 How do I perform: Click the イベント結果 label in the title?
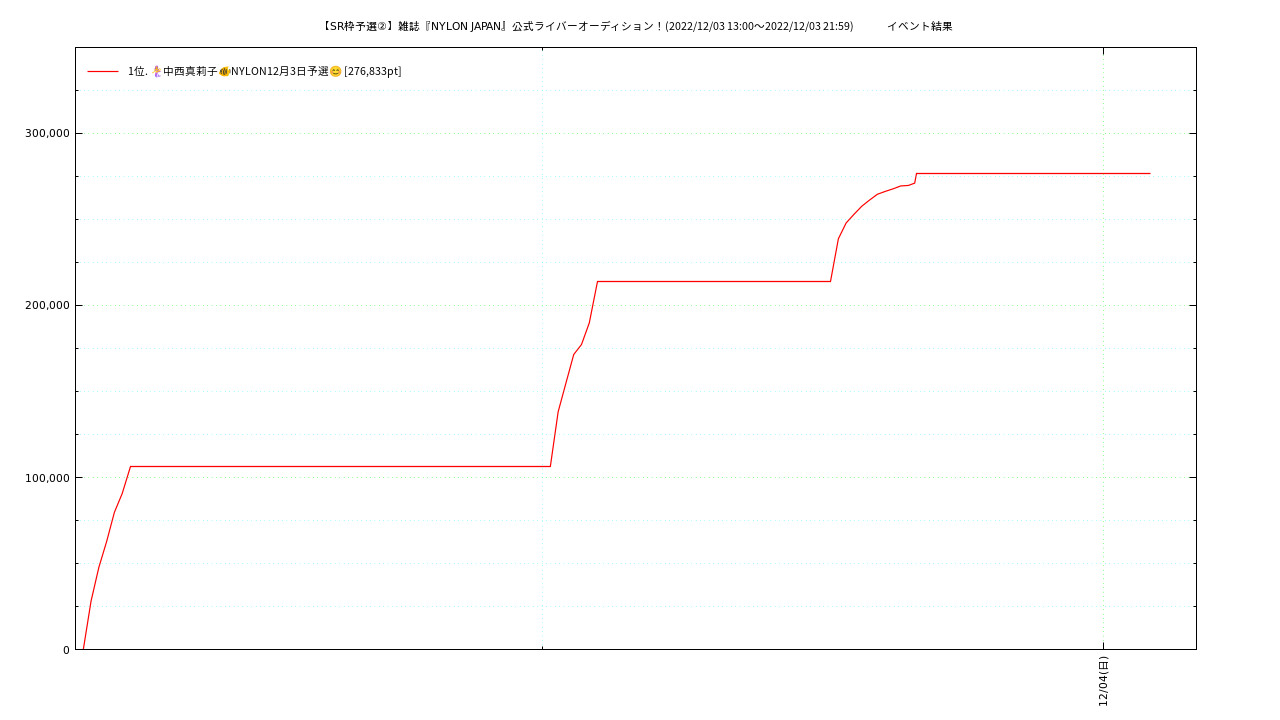[920, 27]
